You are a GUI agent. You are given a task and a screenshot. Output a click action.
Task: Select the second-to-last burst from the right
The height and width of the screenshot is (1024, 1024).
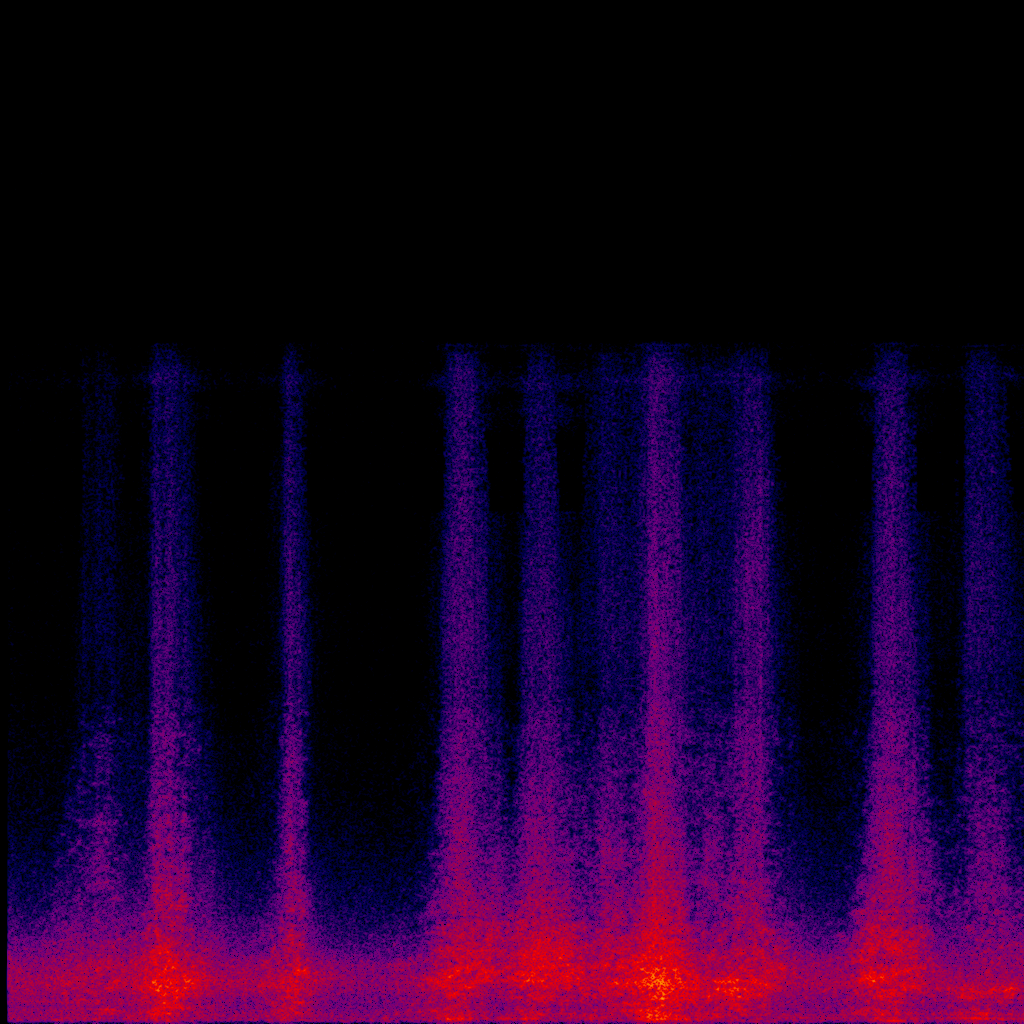891,600
